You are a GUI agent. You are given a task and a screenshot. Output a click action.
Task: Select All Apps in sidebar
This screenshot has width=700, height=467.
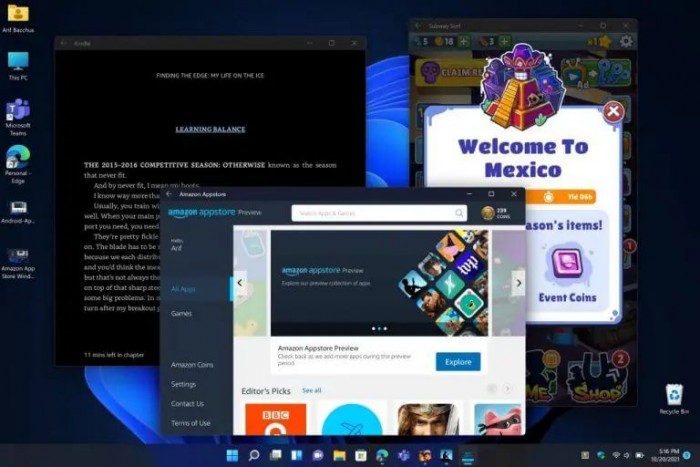tap(183, 289)
